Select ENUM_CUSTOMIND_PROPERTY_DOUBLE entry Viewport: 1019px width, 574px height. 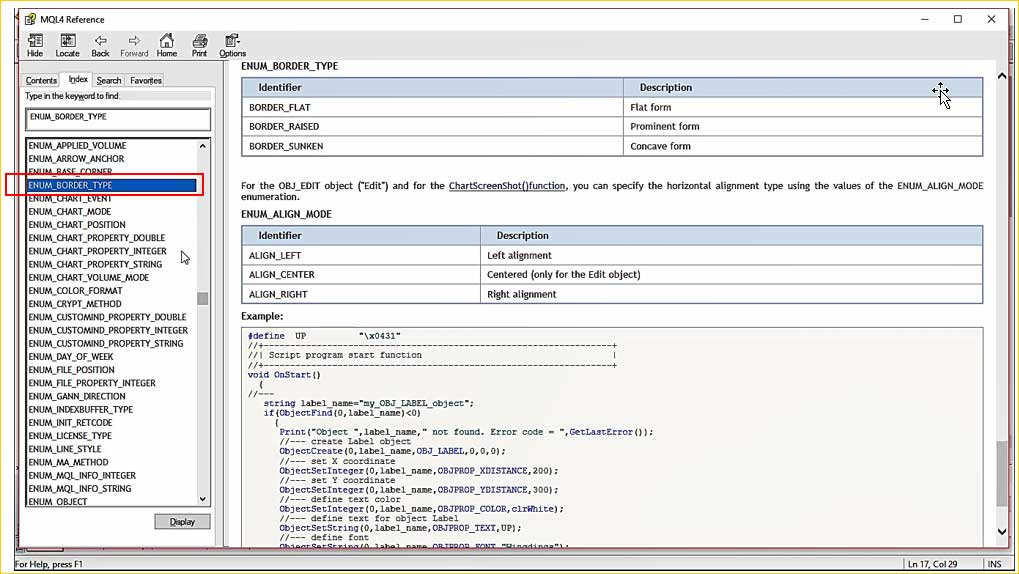click(107, 317)
